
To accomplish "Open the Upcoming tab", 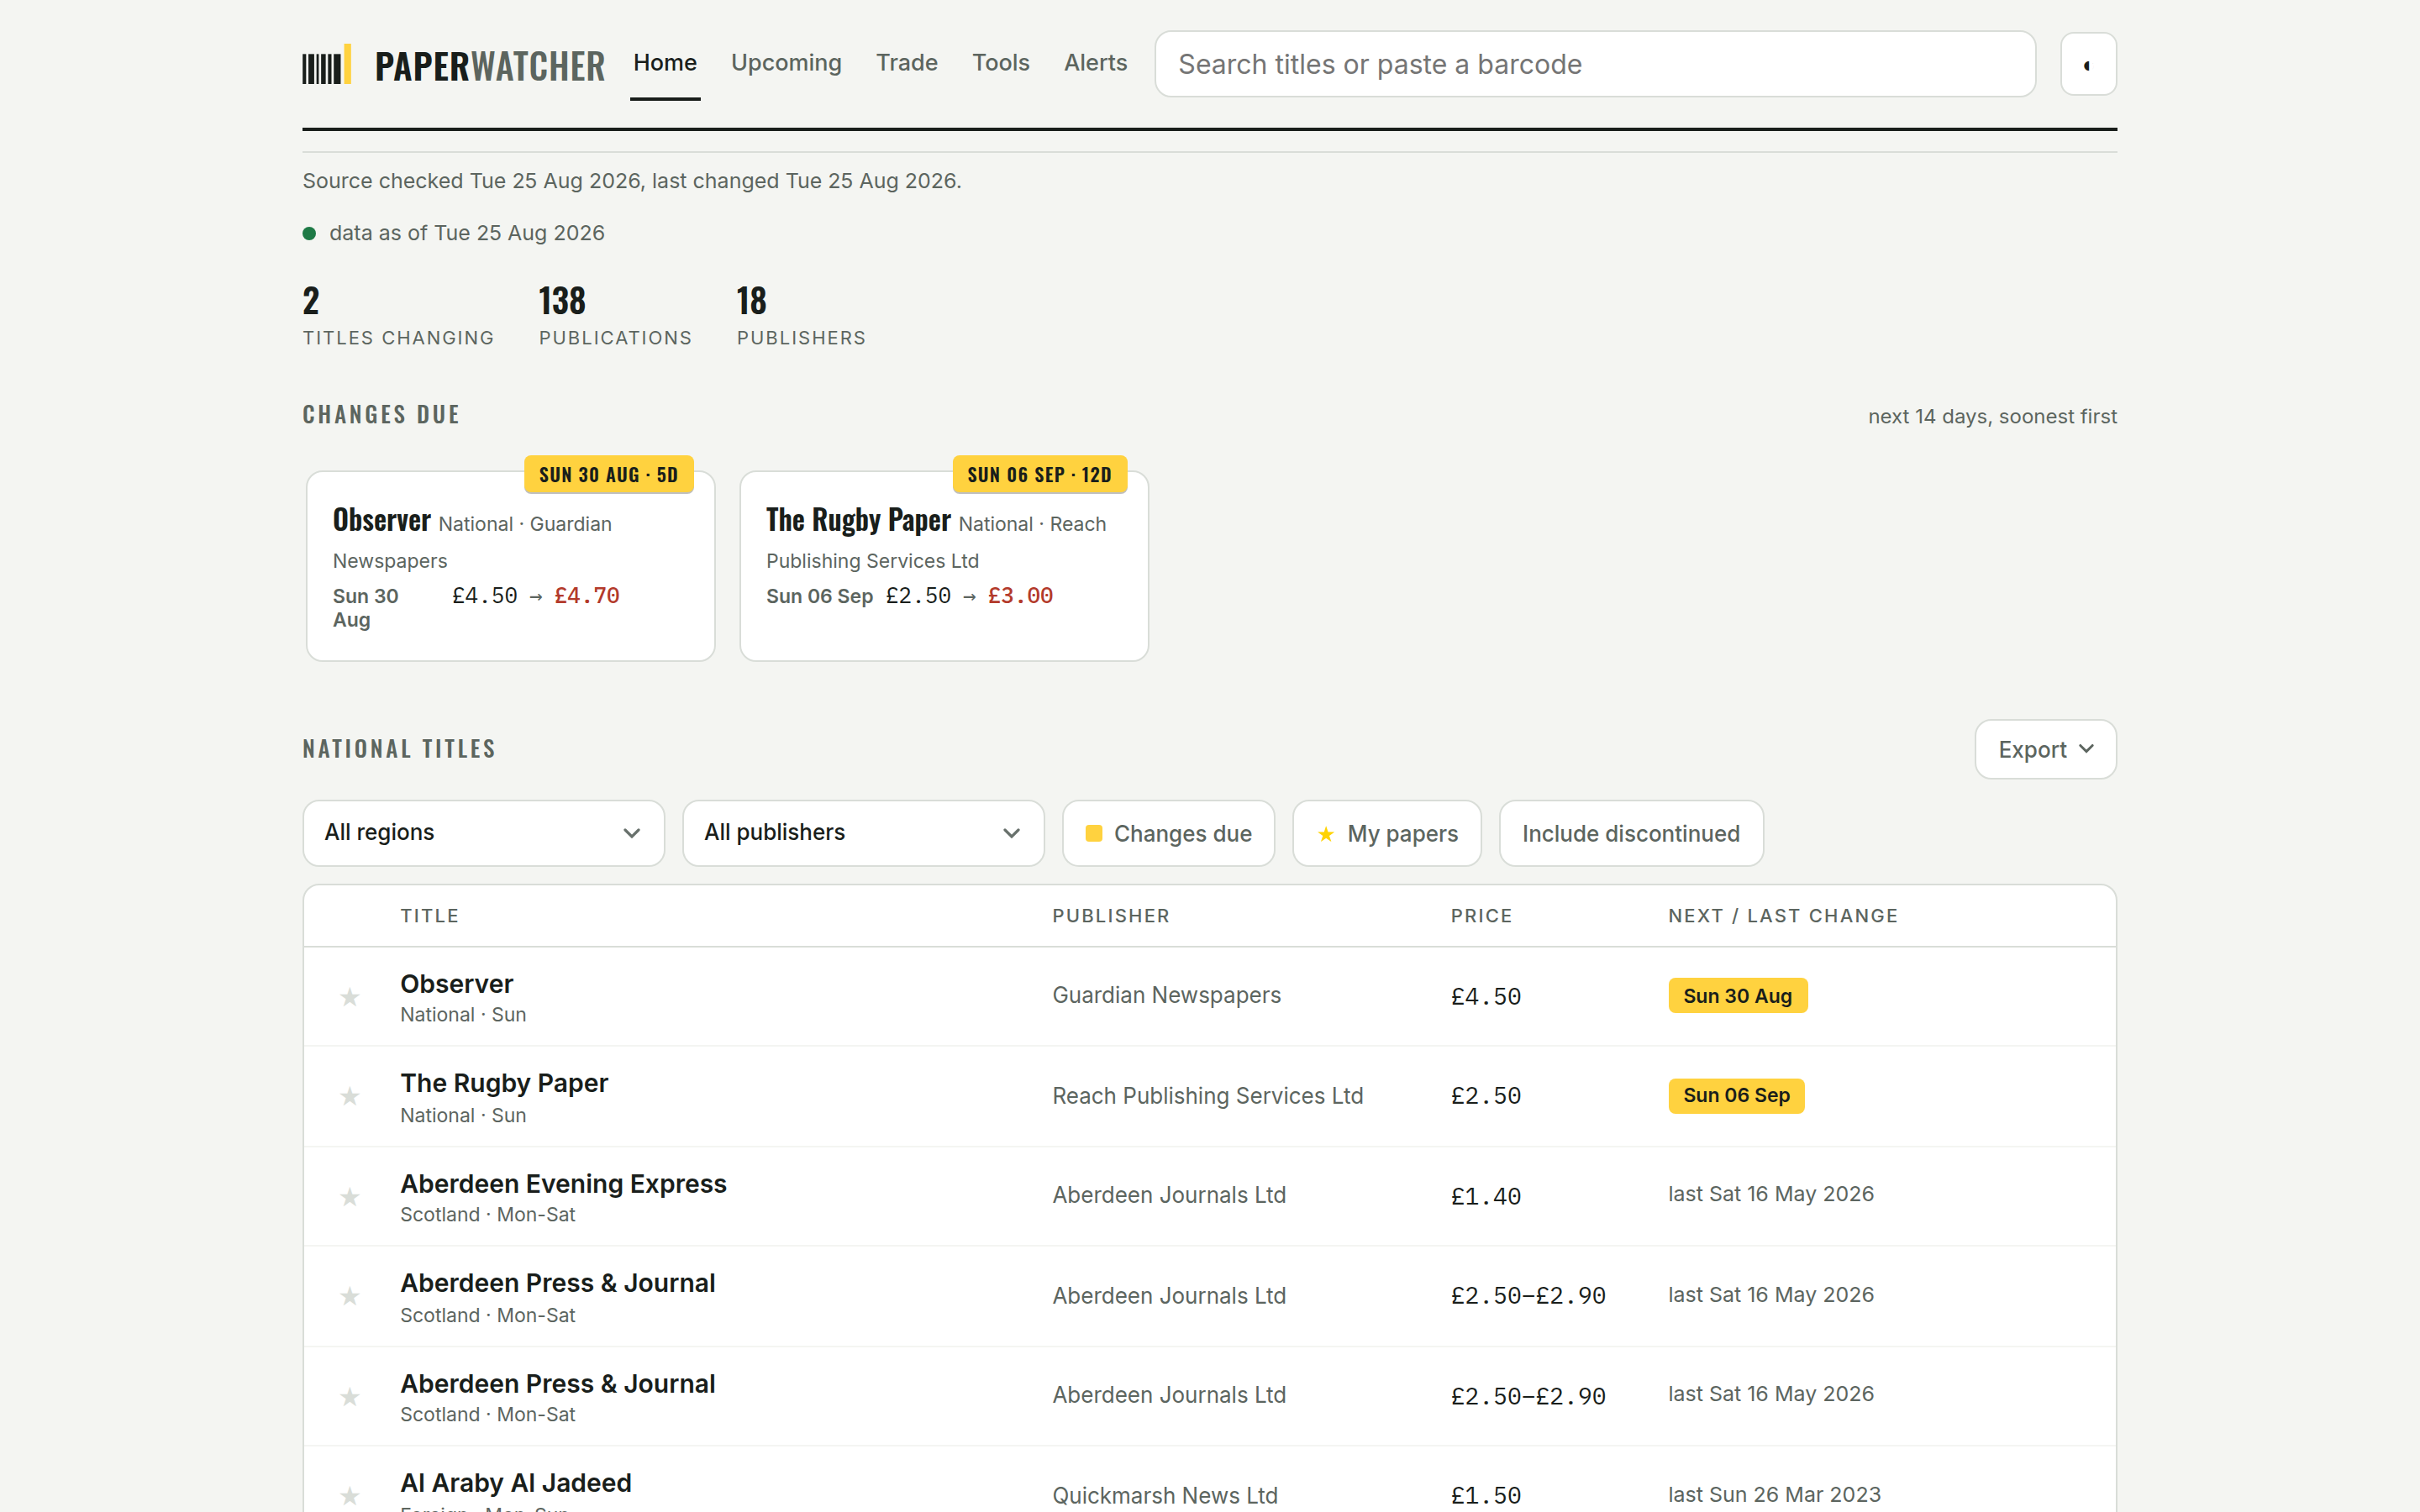I will point(786,63).
